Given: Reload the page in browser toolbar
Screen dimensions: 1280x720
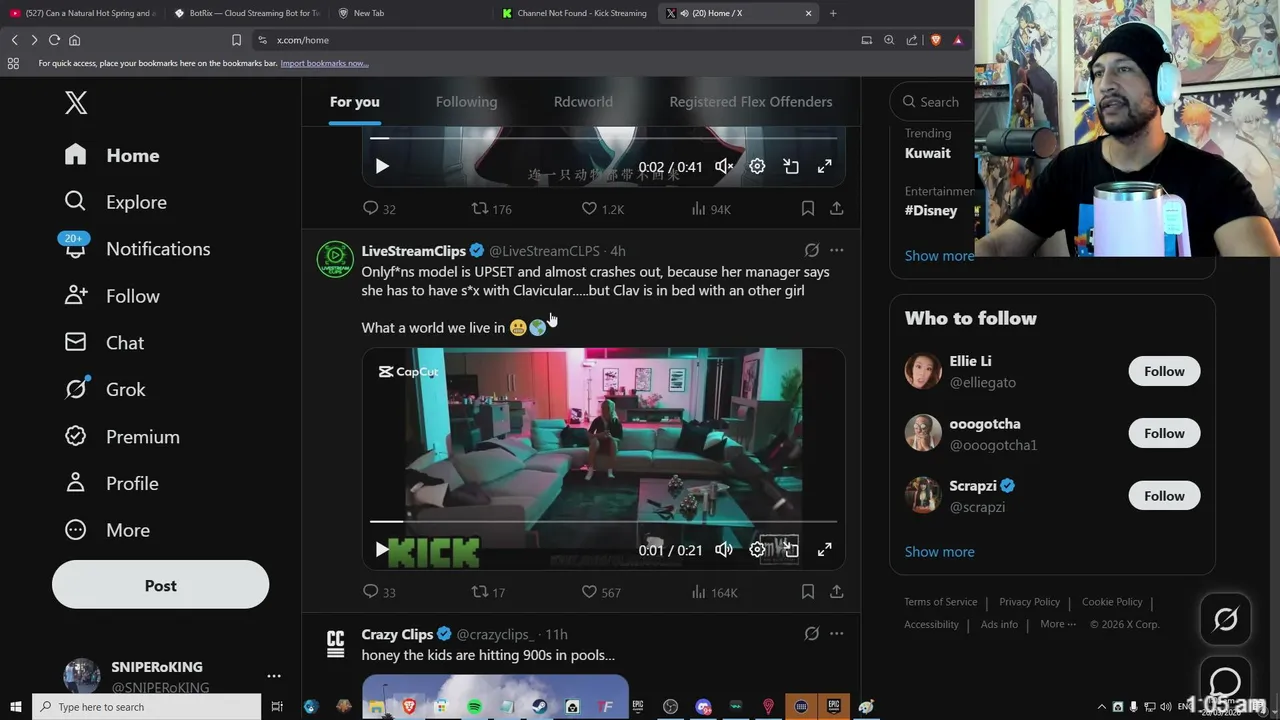Looking at the screenshot, I should click(x=54, y=40).
